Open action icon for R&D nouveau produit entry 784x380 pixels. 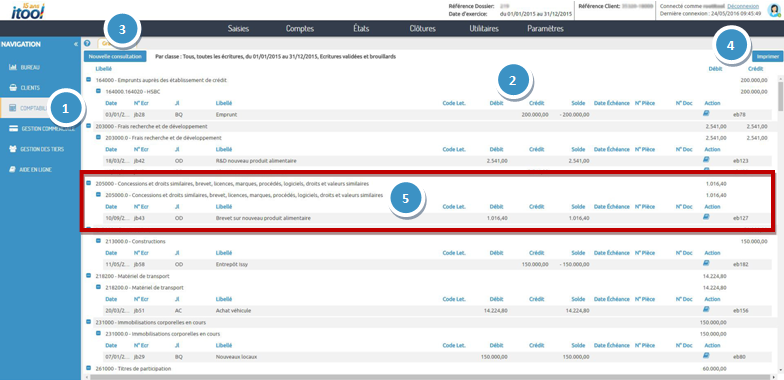[x=706, y=160]
